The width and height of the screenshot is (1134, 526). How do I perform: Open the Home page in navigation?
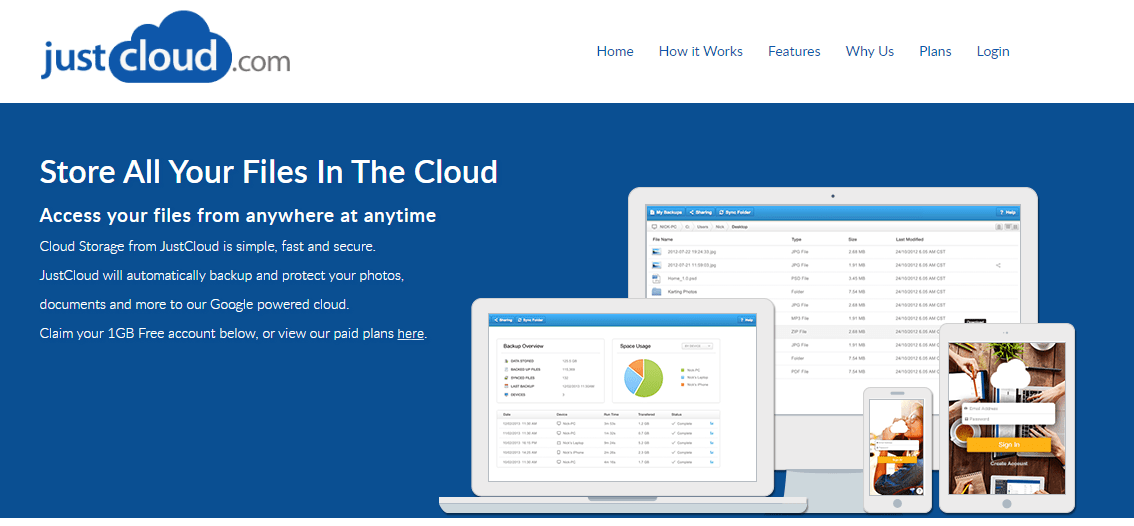[x=615, y=51]
